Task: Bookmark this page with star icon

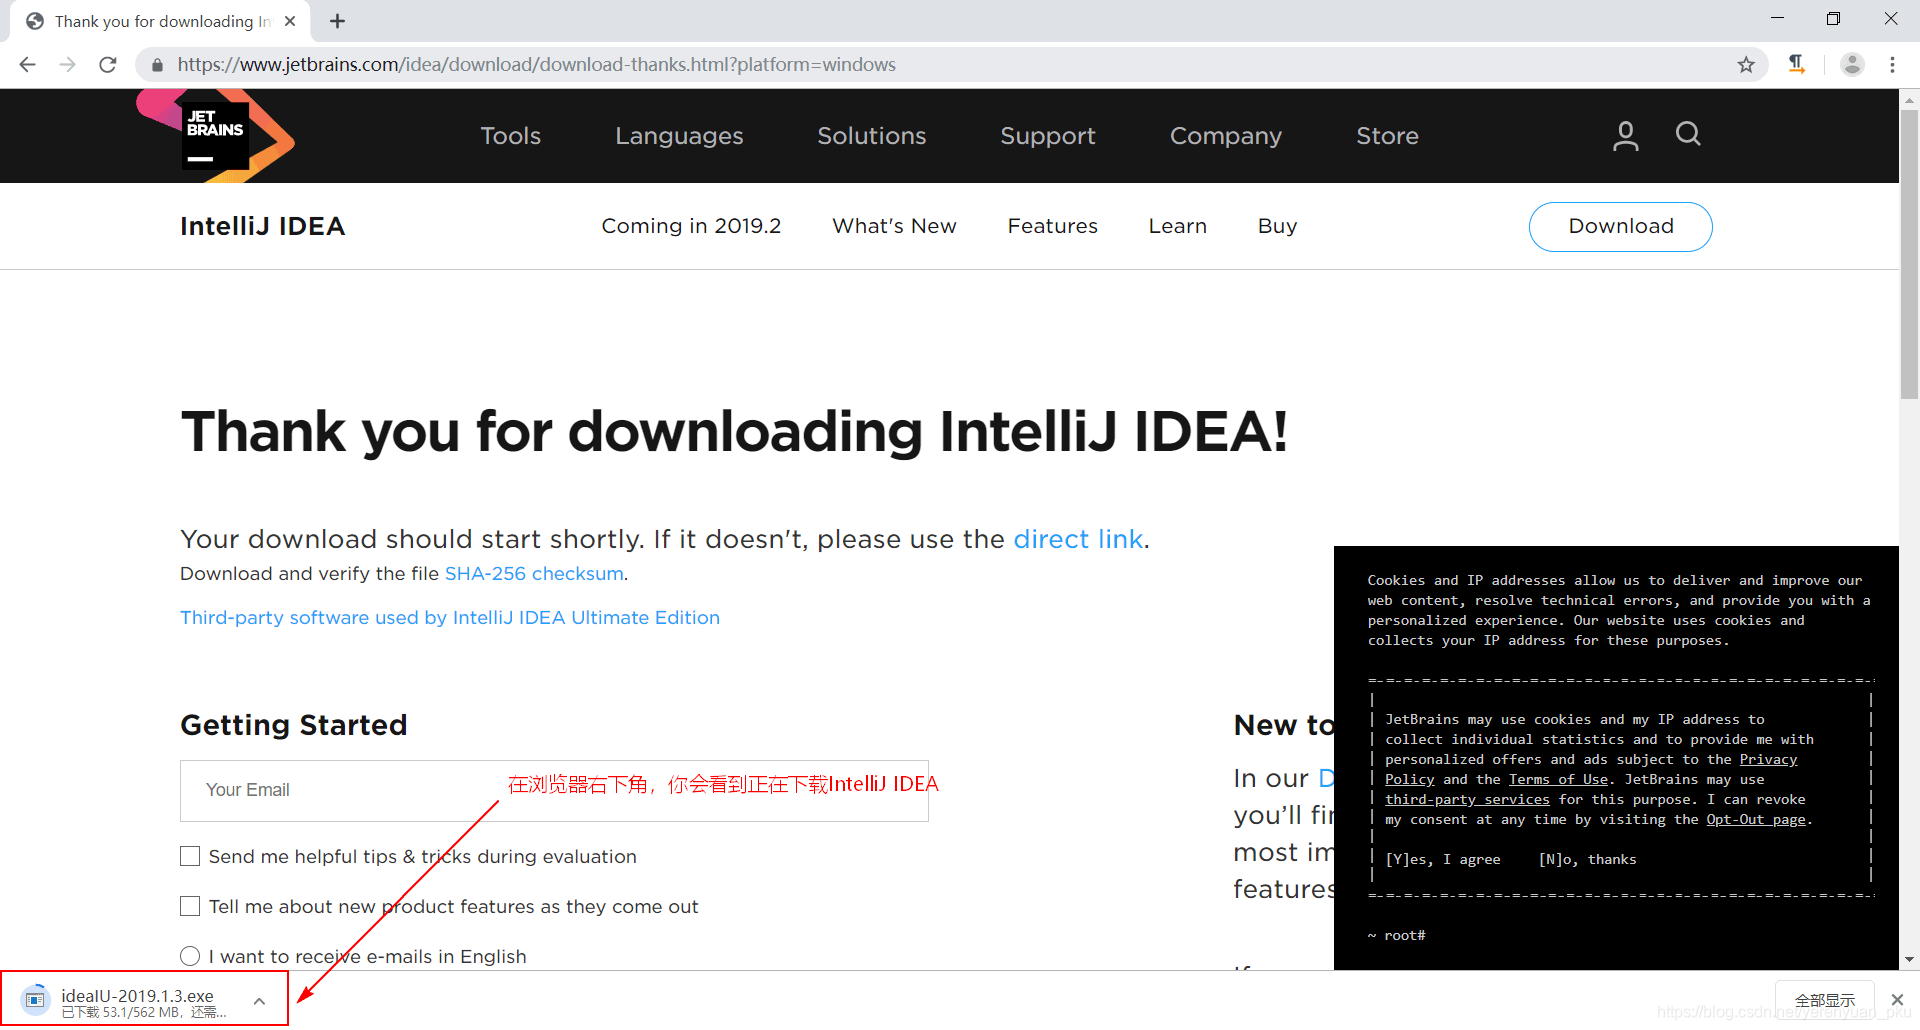Action: tap(1746, 65)
